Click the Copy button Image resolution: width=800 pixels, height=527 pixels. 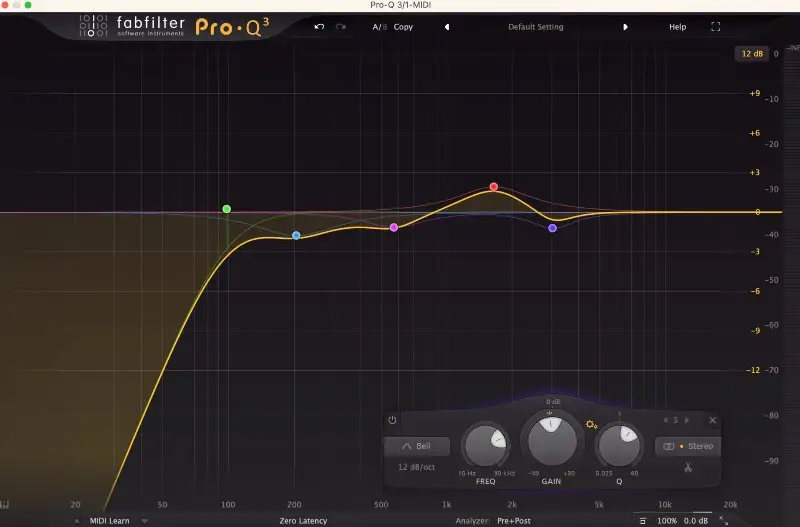[x=403, y=27]
